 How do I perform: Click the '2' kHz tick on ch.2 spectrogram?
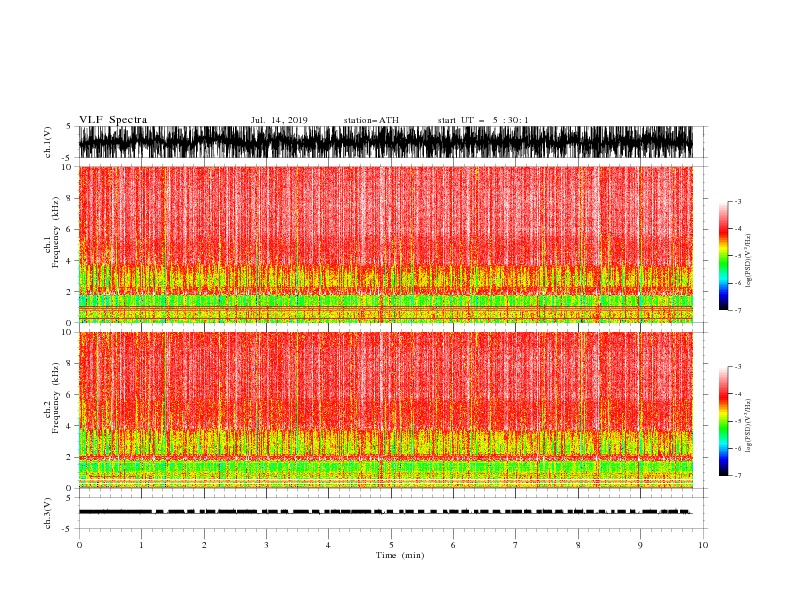[69, 457]
